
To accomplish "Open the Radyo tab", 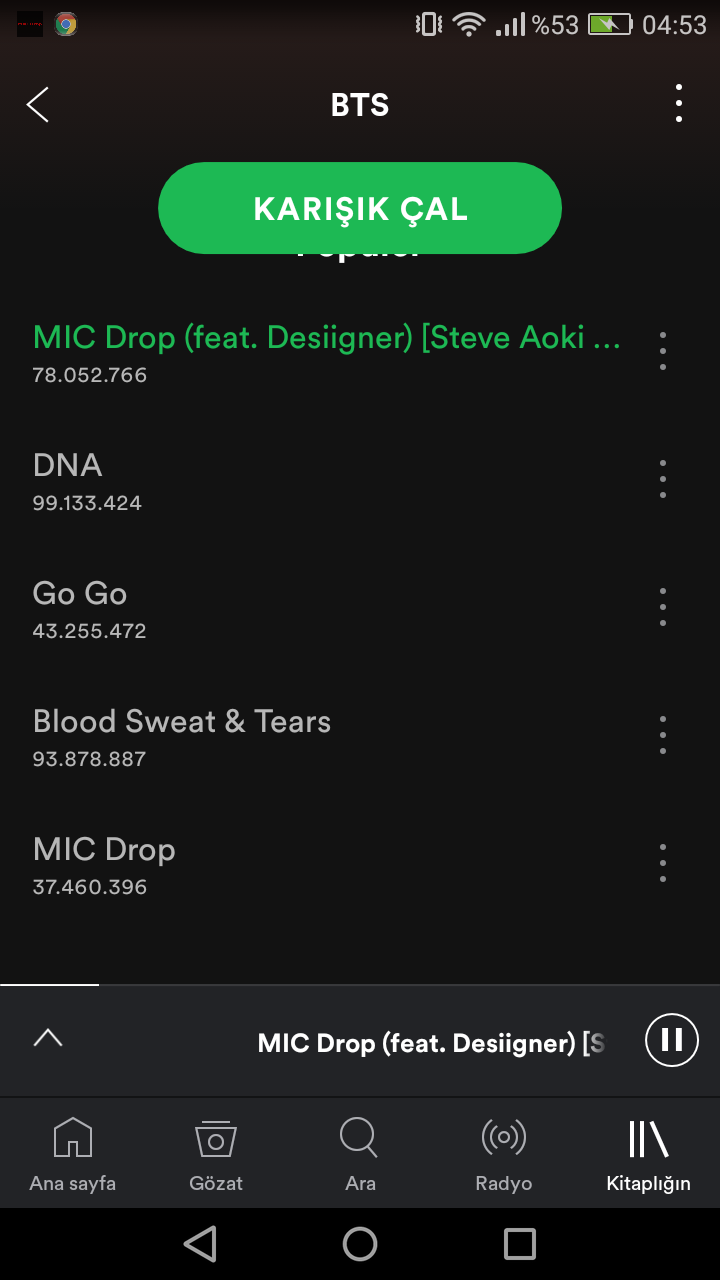I will click(x=504, y=1155).
